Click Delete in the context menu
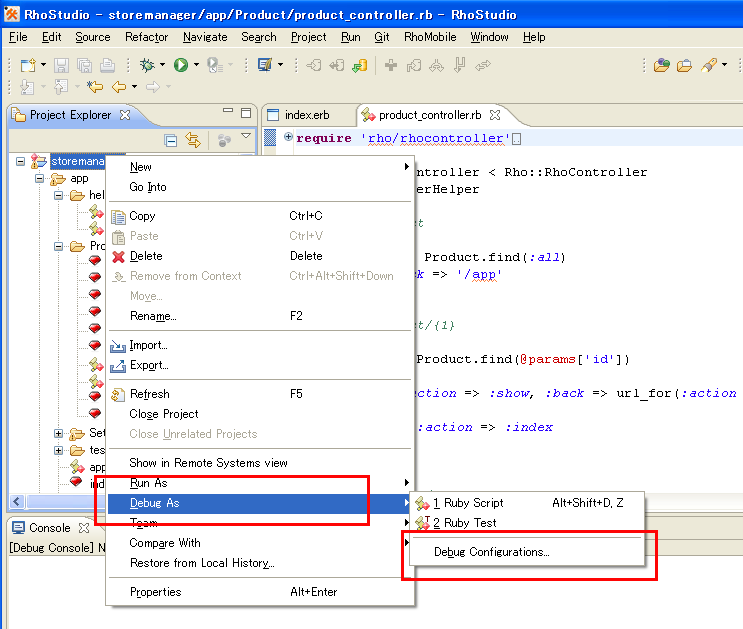This screenshot has width=743, height=629. pos(259,256)
